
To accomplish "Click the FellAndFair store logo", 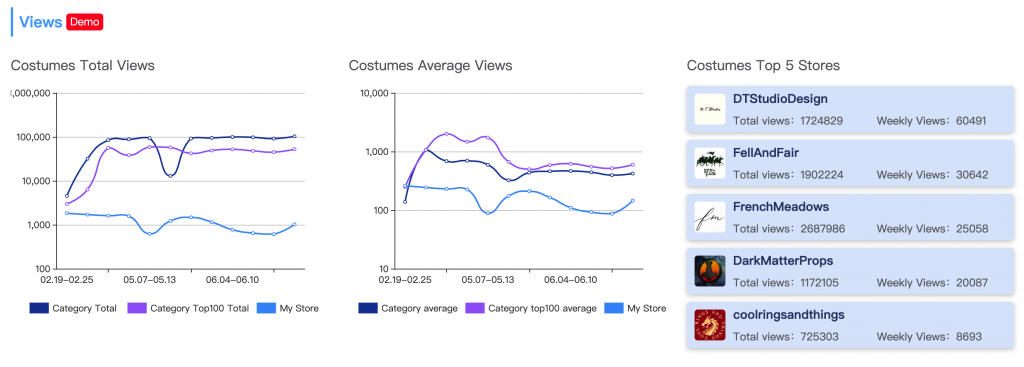I will coord(710,163).
